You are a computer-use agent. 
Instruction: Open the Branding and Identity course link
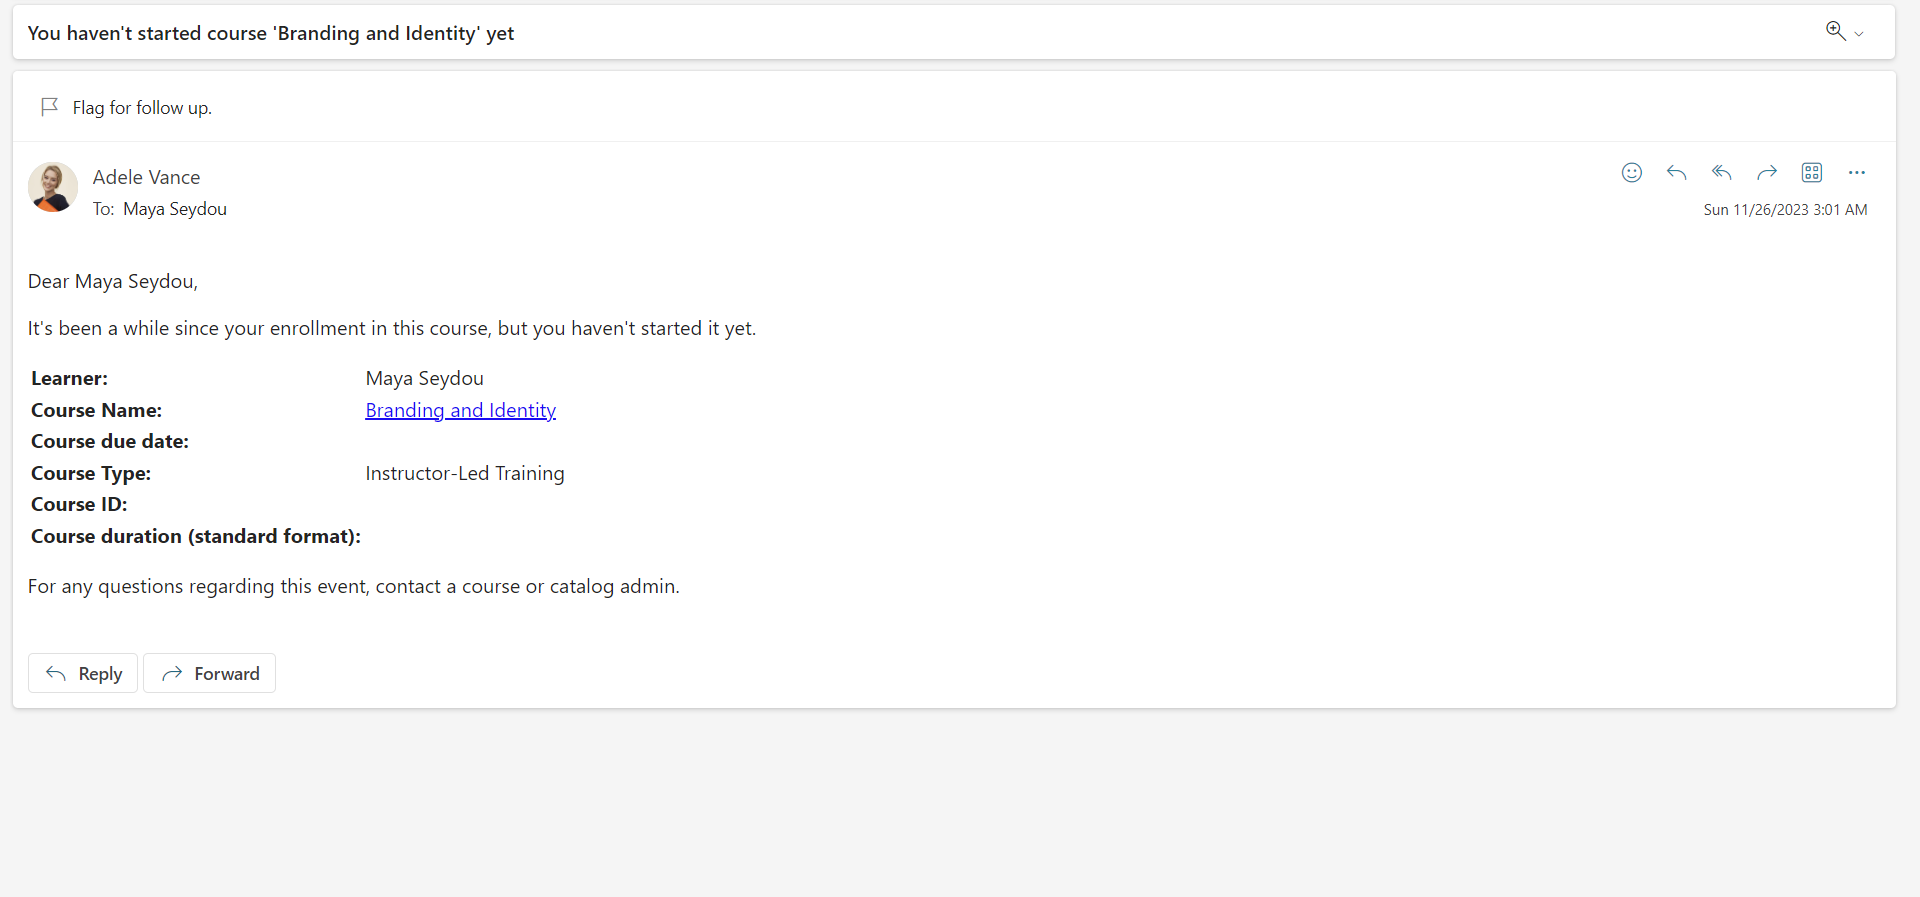tap(460, 410)
